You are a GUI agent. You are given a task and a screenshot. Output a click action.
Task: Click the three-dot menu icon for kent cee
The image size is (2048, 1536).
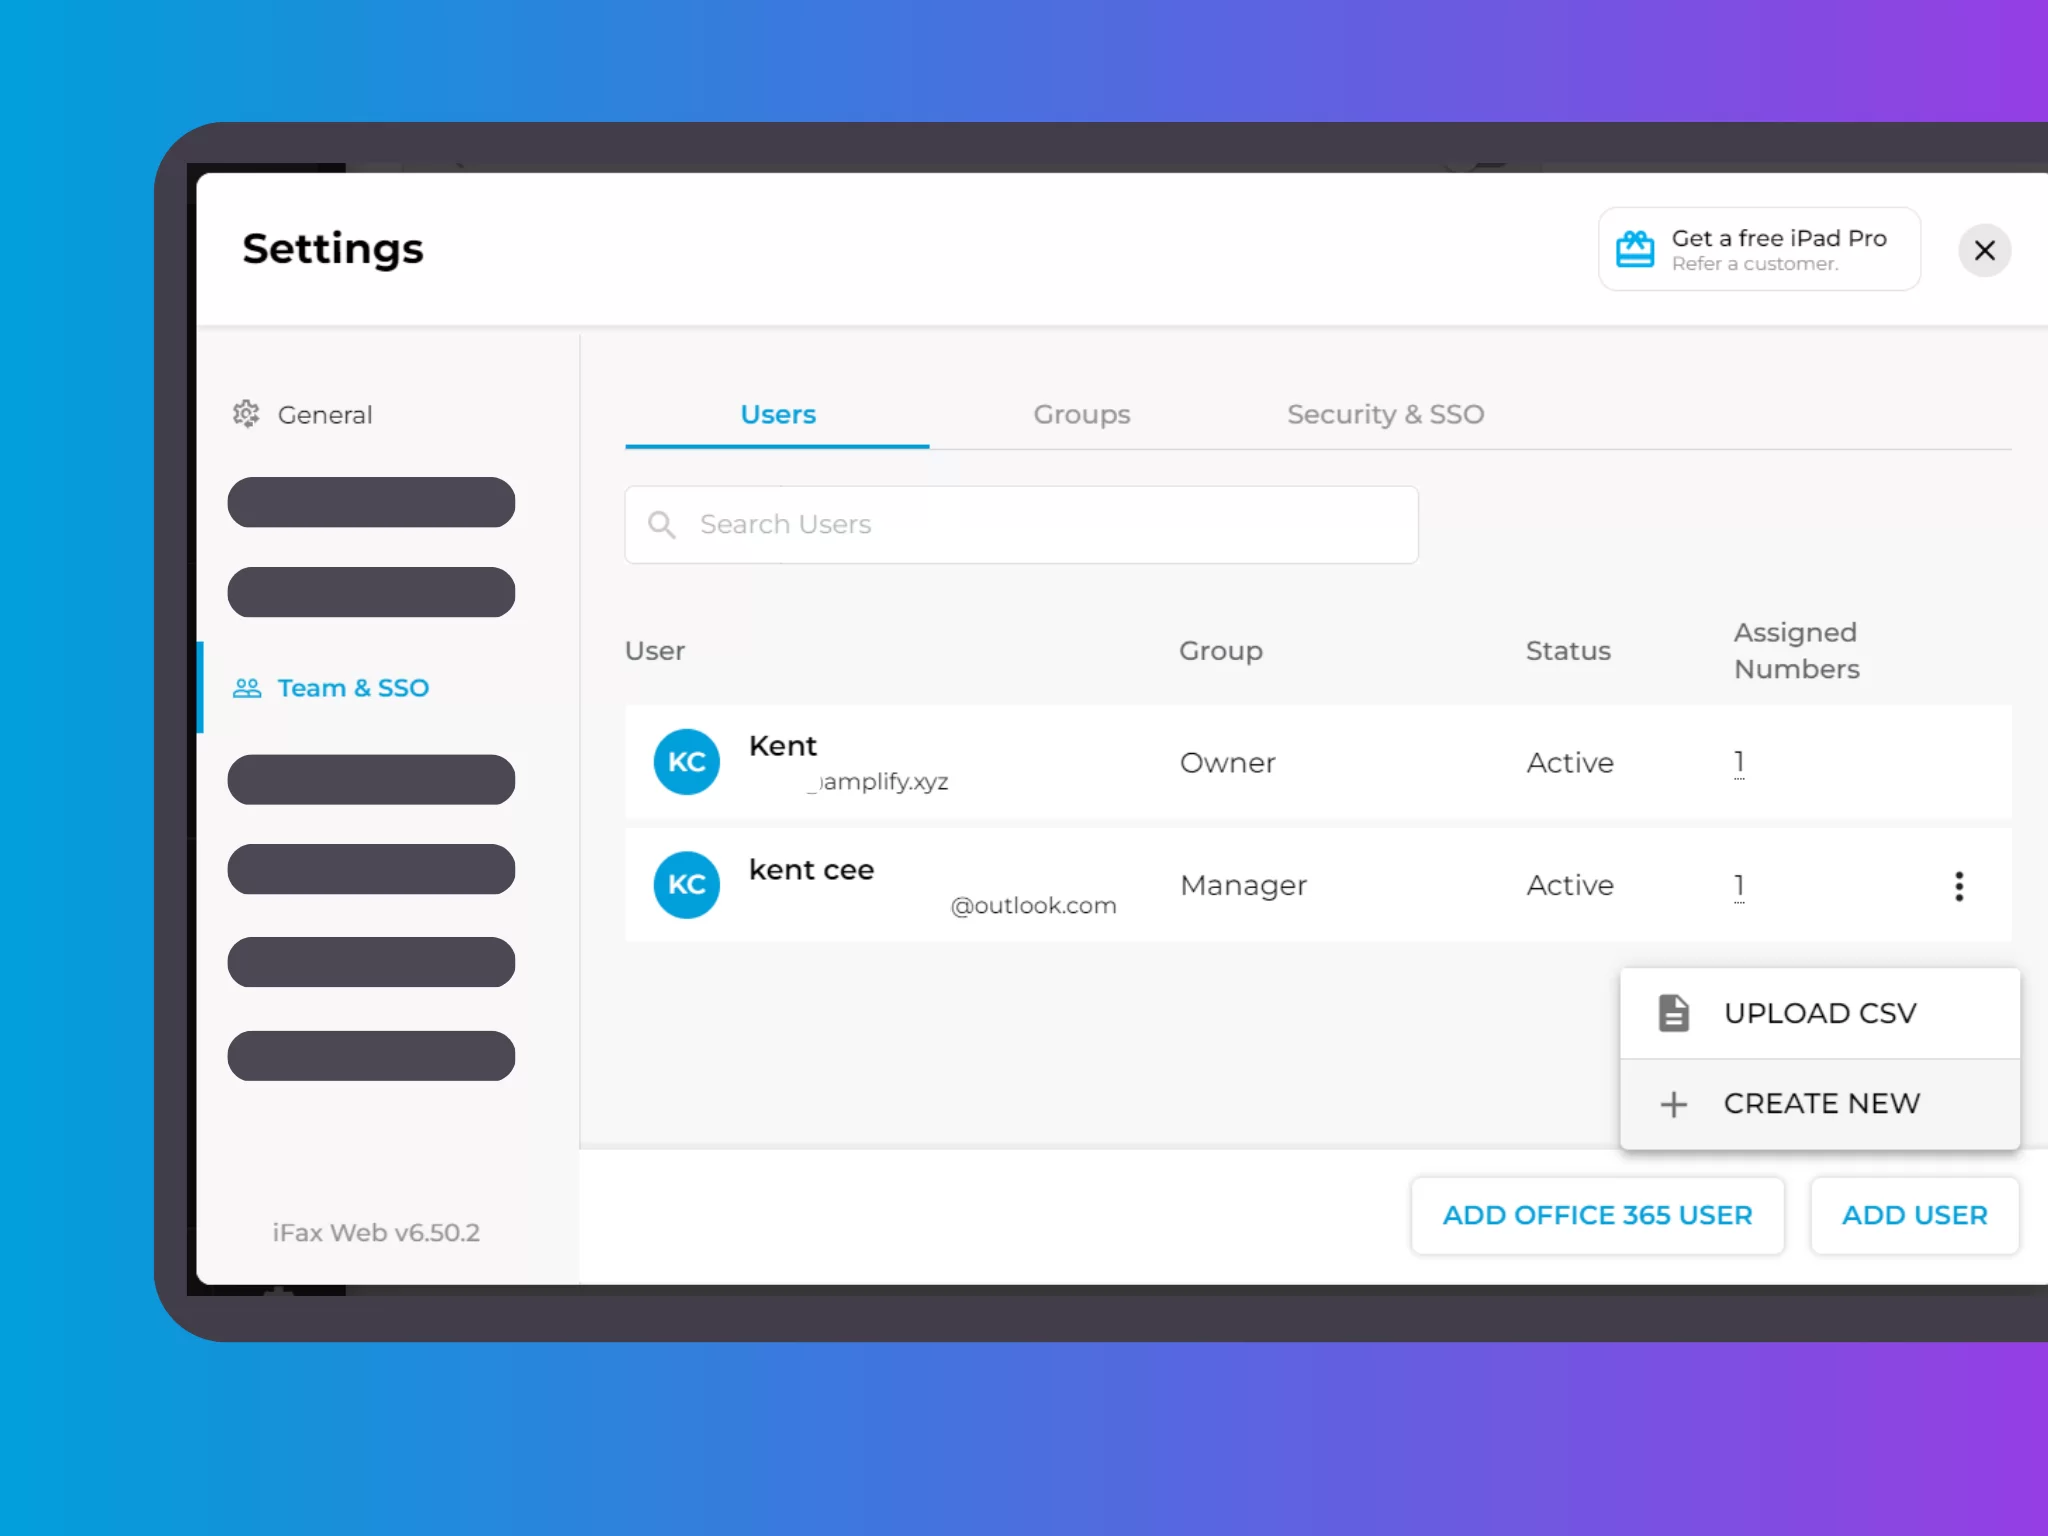point(1958,886)
